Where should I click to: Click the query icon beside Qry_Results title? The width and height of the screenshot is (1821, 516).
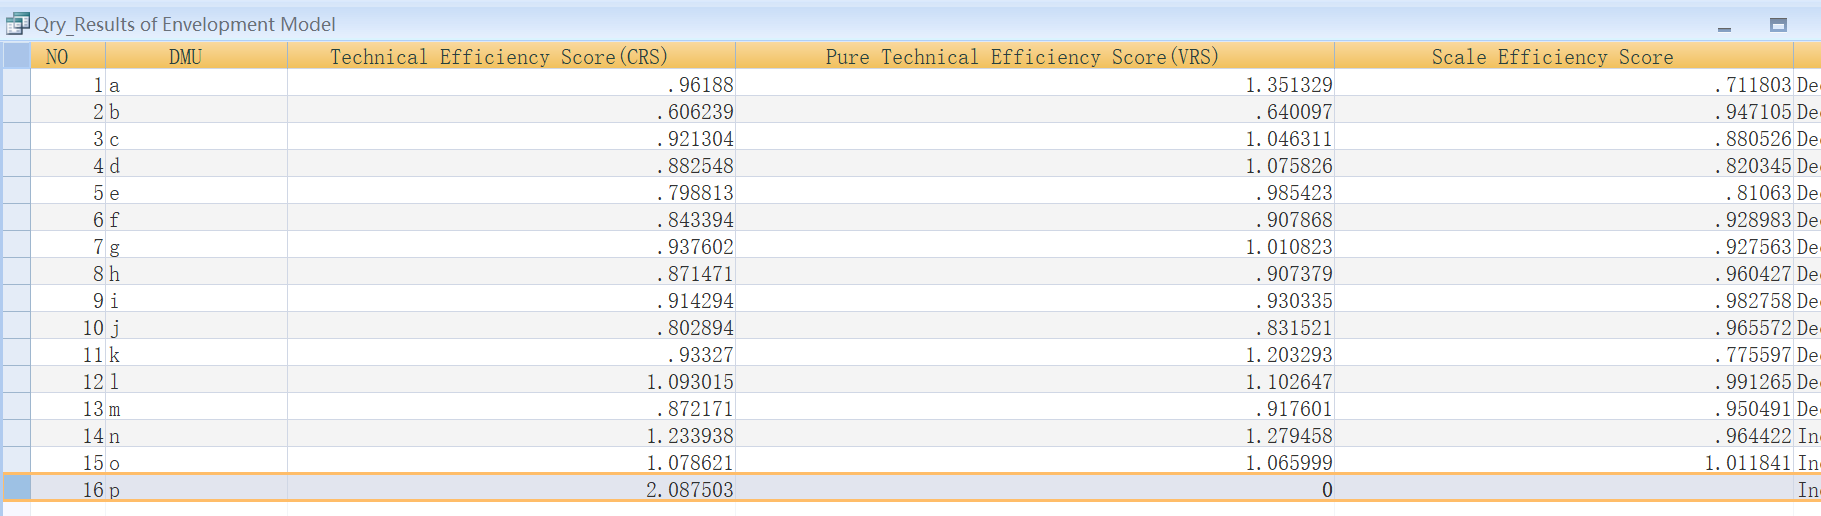17,24
